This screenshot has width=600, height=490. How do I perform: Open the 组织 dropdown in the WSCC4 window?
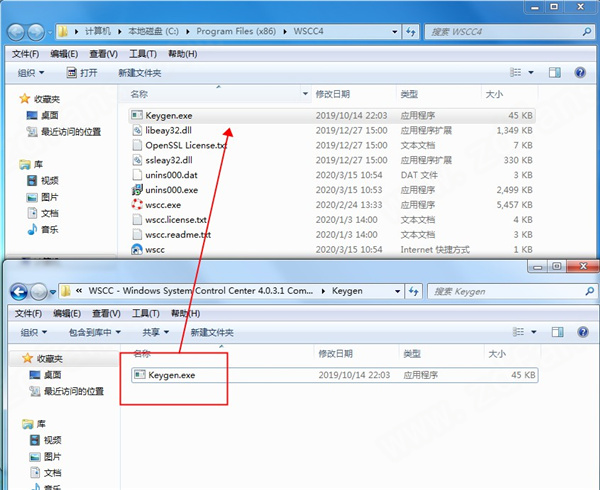point(31,73)
